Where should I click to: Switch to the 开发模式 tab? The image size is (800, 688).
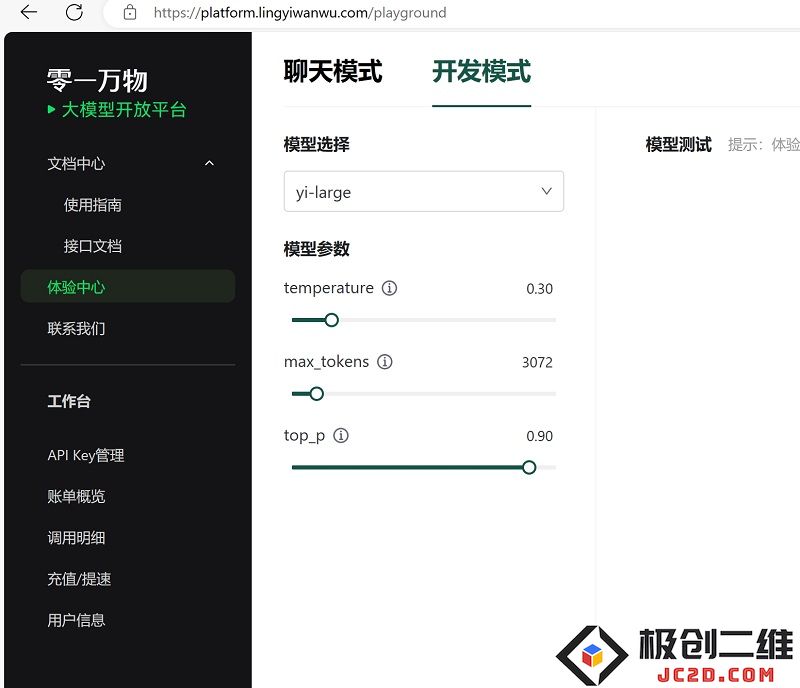tap(481, 71)
